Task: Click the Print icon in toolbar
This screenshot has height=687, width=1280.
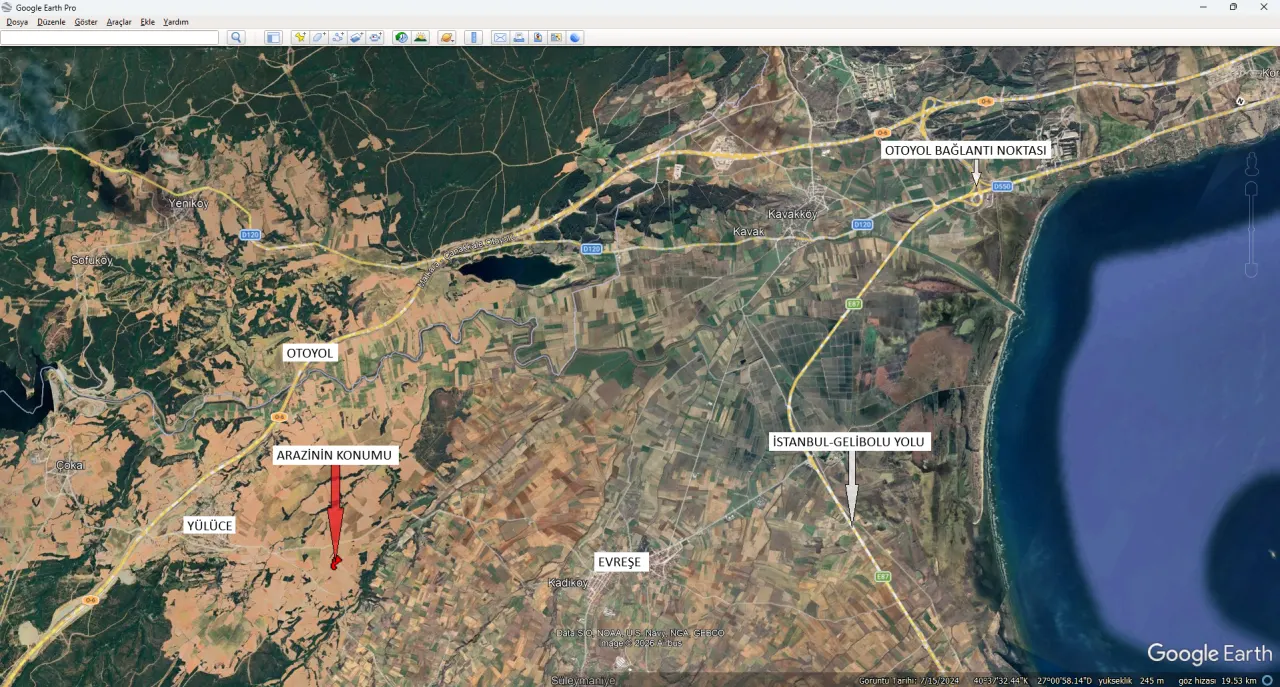Action: [x=519, y=38]
